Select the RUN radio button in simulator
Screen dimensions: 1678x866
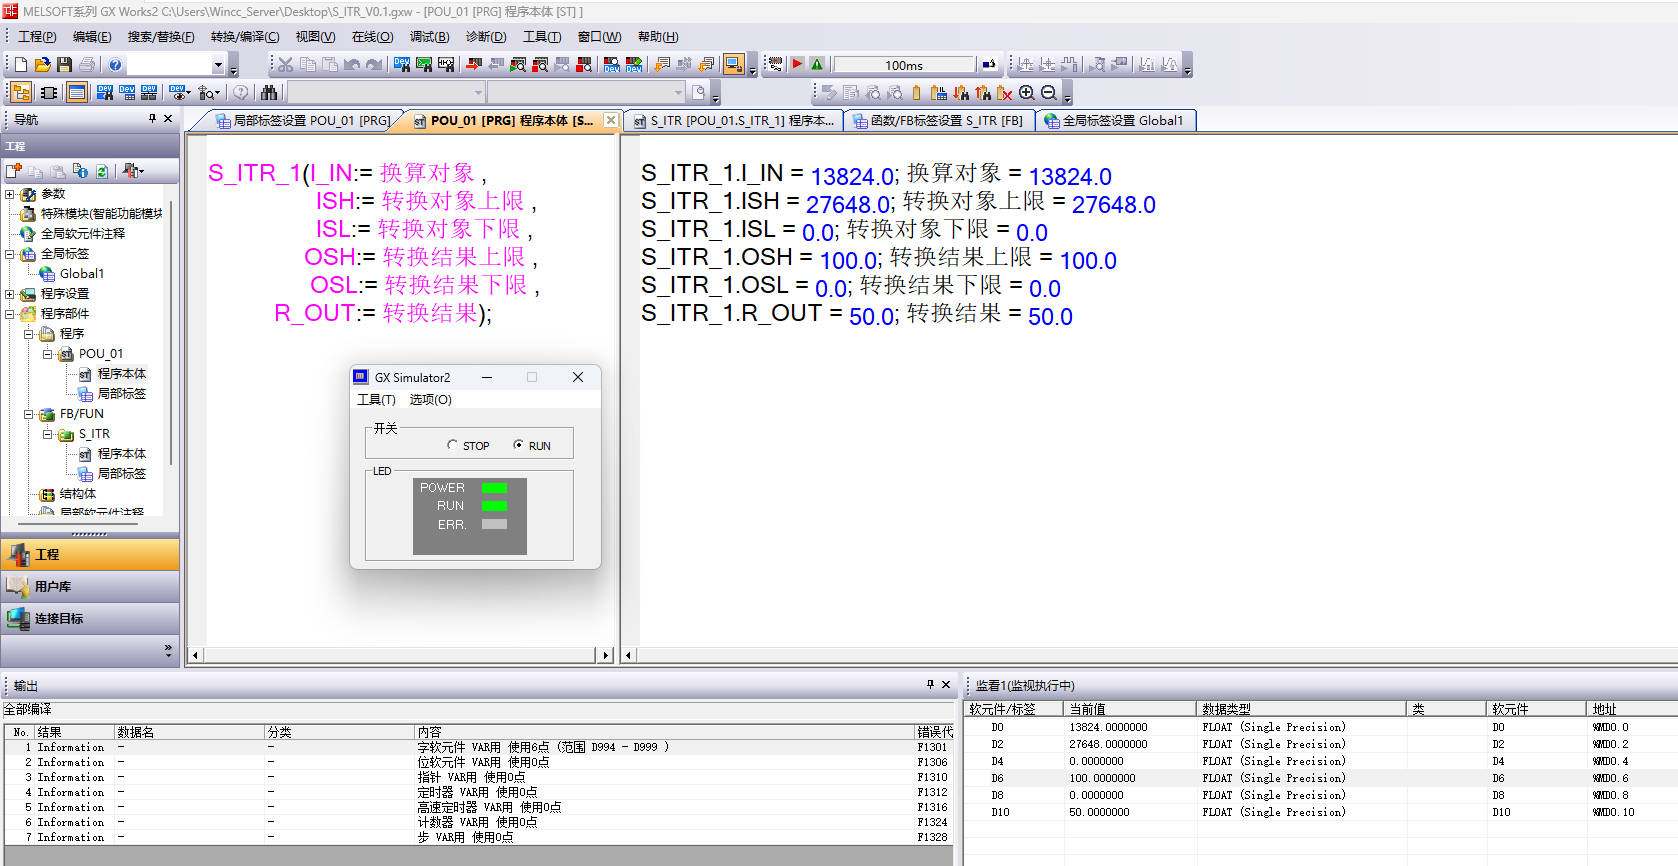click(x=518, y=445)
